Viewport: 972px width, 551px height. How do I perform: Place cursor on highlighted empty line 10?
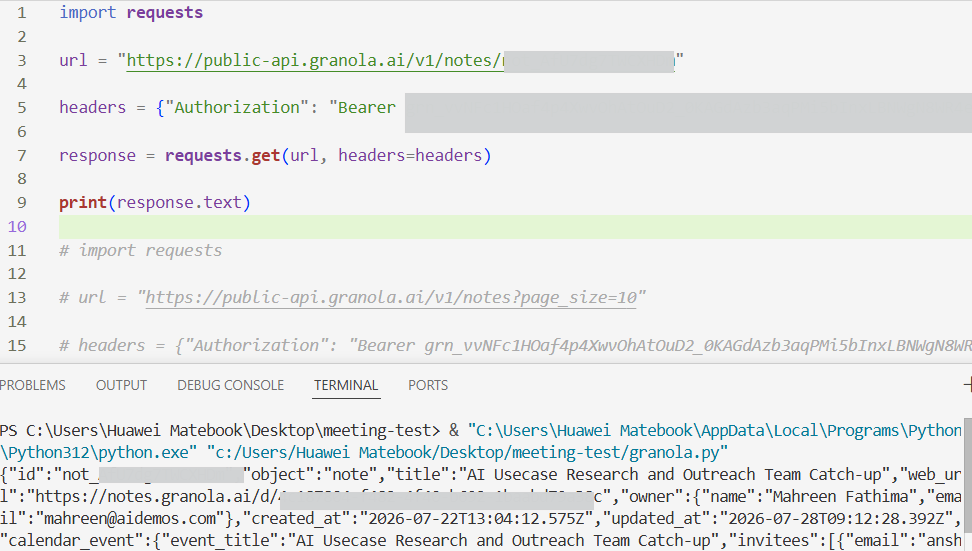515,227
